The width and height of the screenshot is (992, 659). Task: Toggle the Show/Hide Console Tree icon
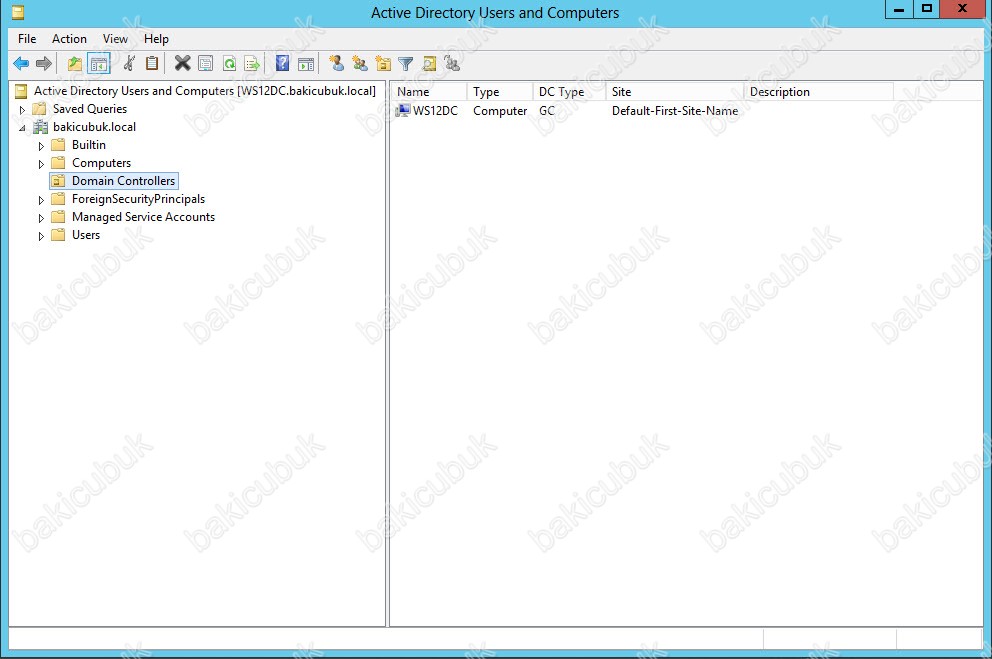tap(99, 63)
